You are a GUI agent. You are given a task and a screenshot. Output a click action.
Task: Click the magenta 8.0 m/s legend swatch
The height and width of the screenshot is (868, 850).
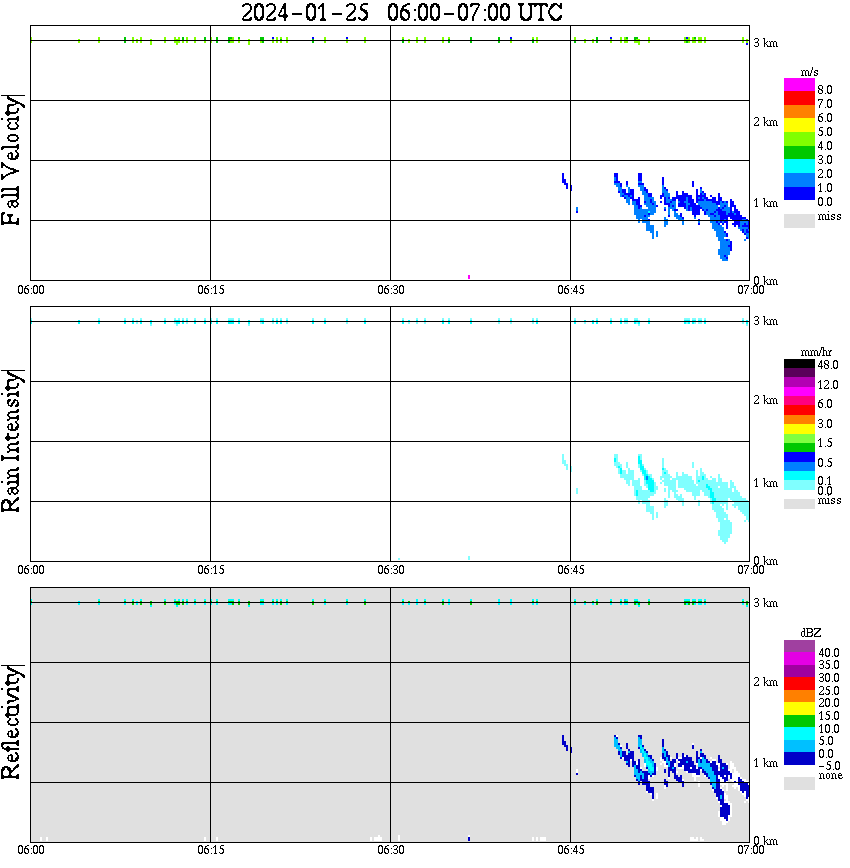[x=799, y=85]
